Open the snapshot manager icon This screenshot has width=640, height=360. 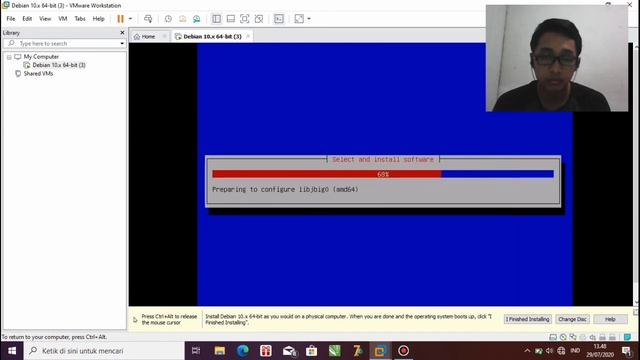[x=197, y=19]
